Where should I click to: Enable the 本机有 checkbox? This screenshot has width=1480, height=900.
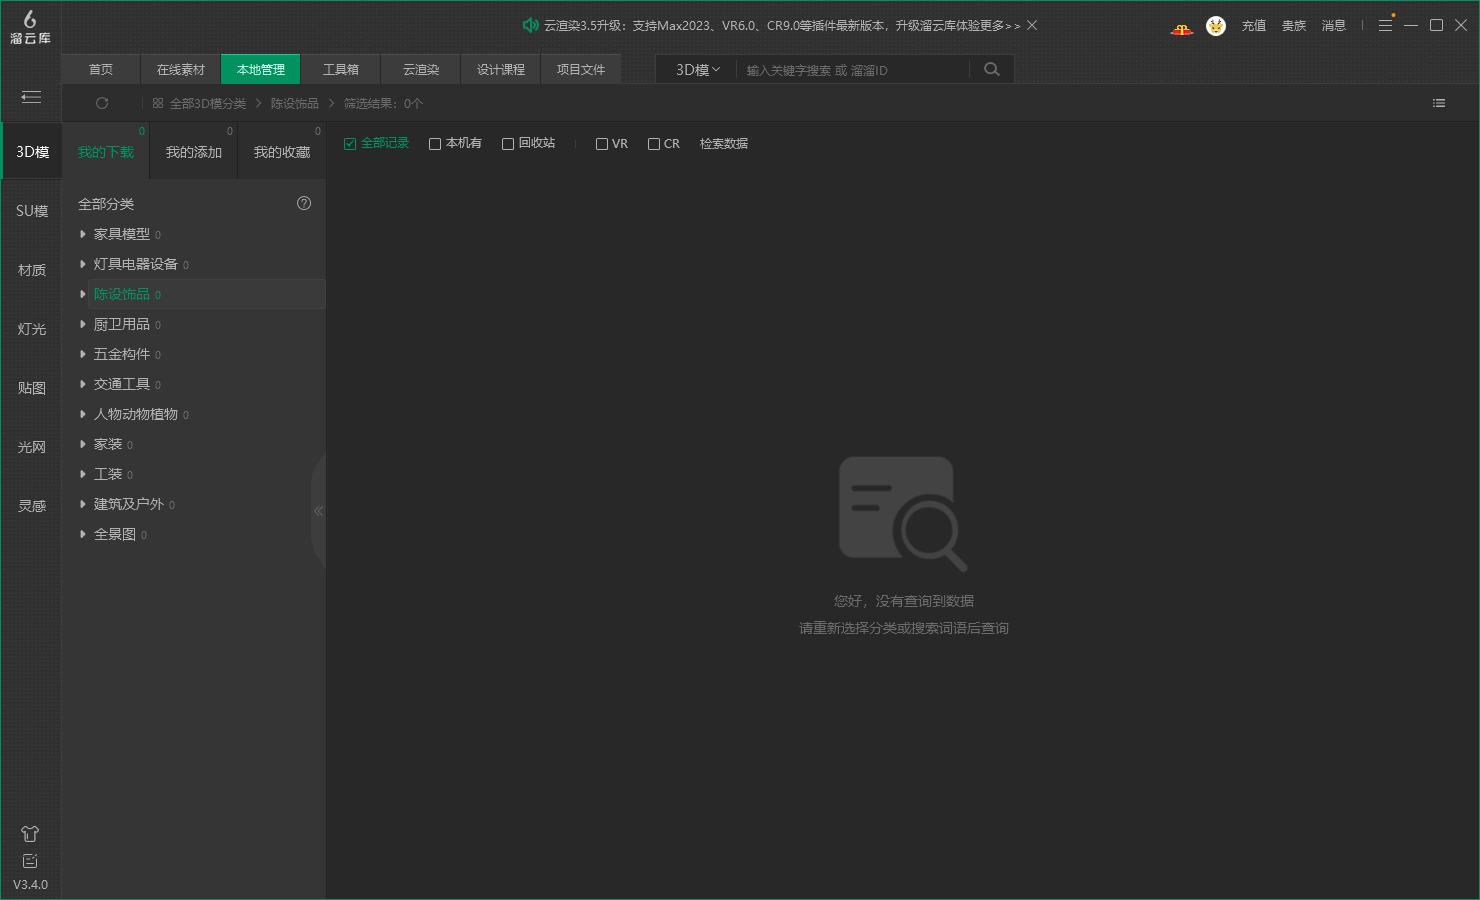[x=435, y=144]
